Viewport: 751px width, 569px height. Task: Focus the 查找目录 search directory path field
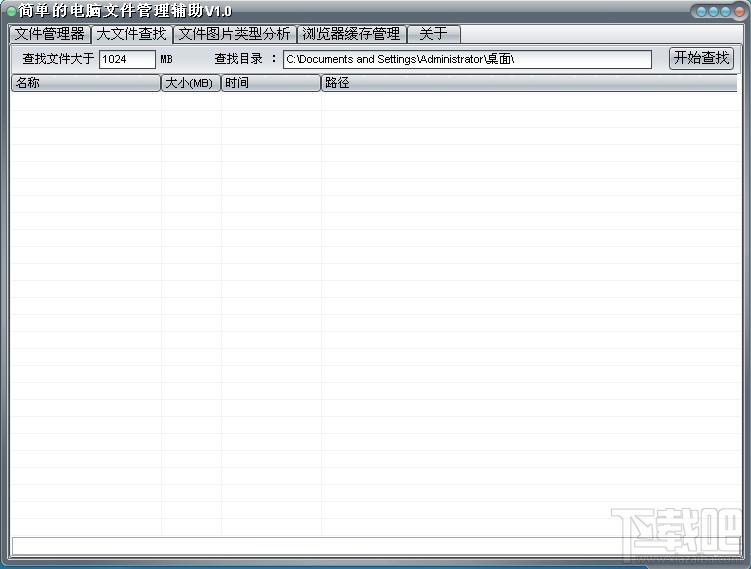point(467,59)
